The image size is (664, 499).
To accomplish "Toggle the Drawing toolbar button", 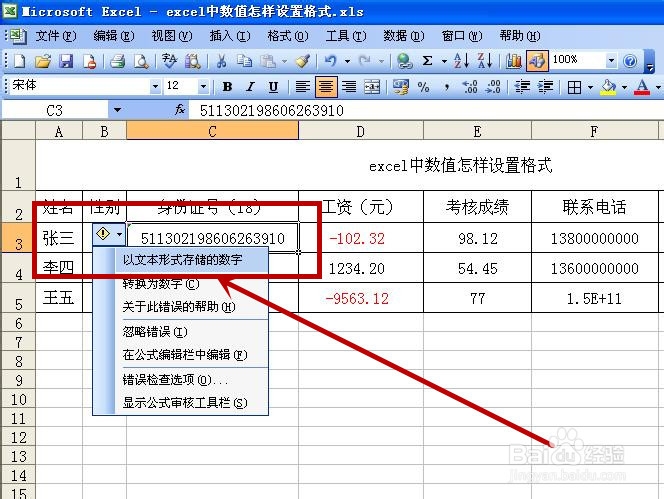I will pos(537,61).
